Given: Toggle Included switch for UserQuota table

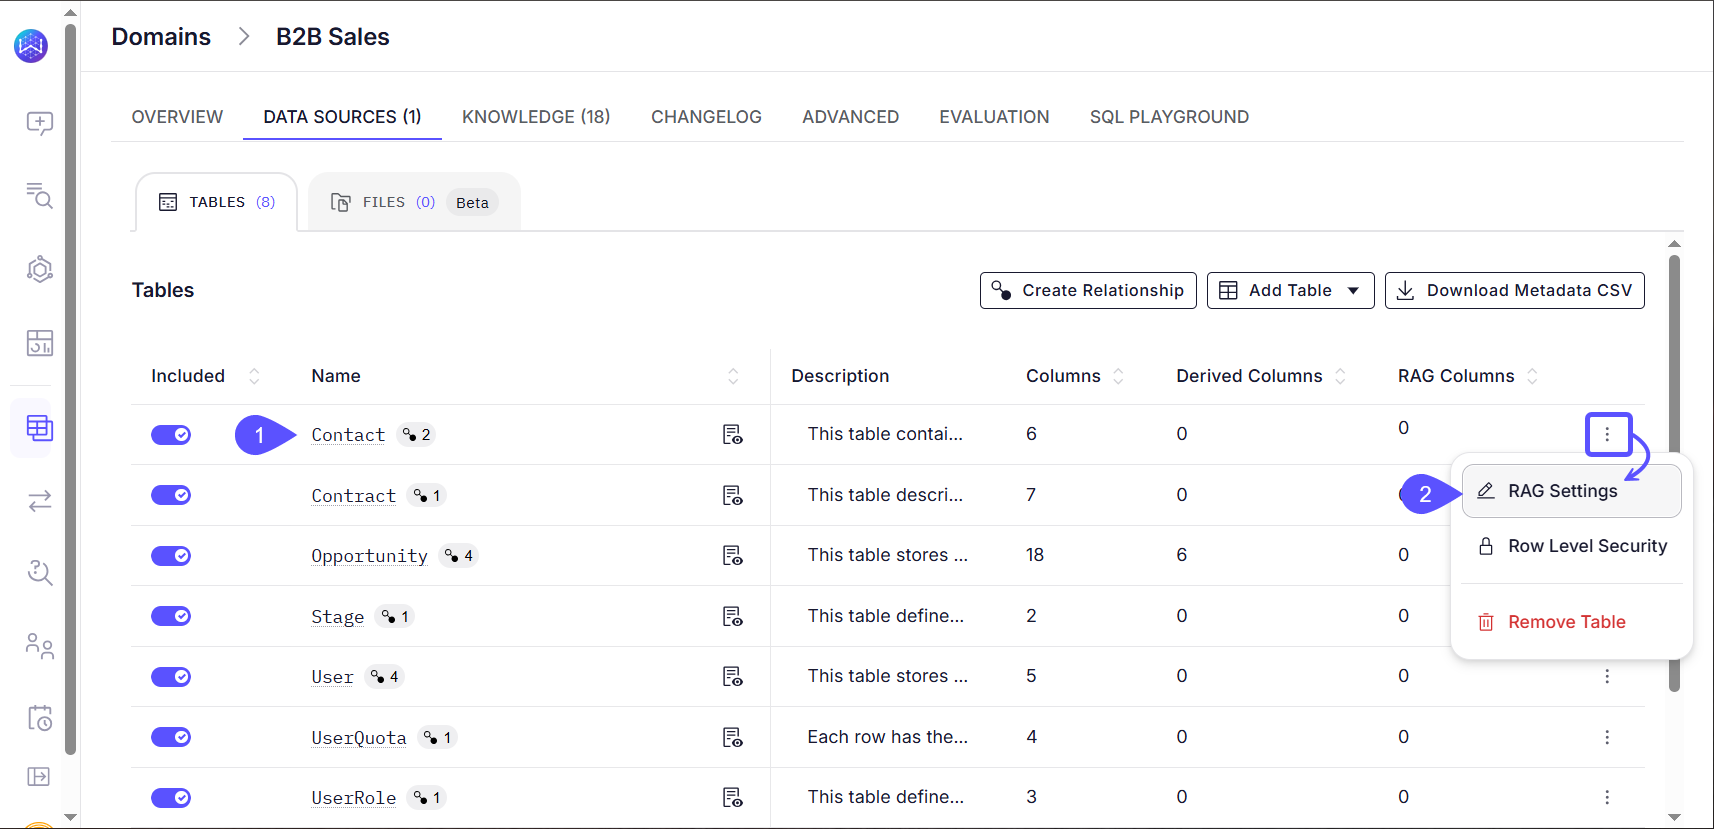Looking at the screenshot, I should pyautogui.click(x=171, y=737).
